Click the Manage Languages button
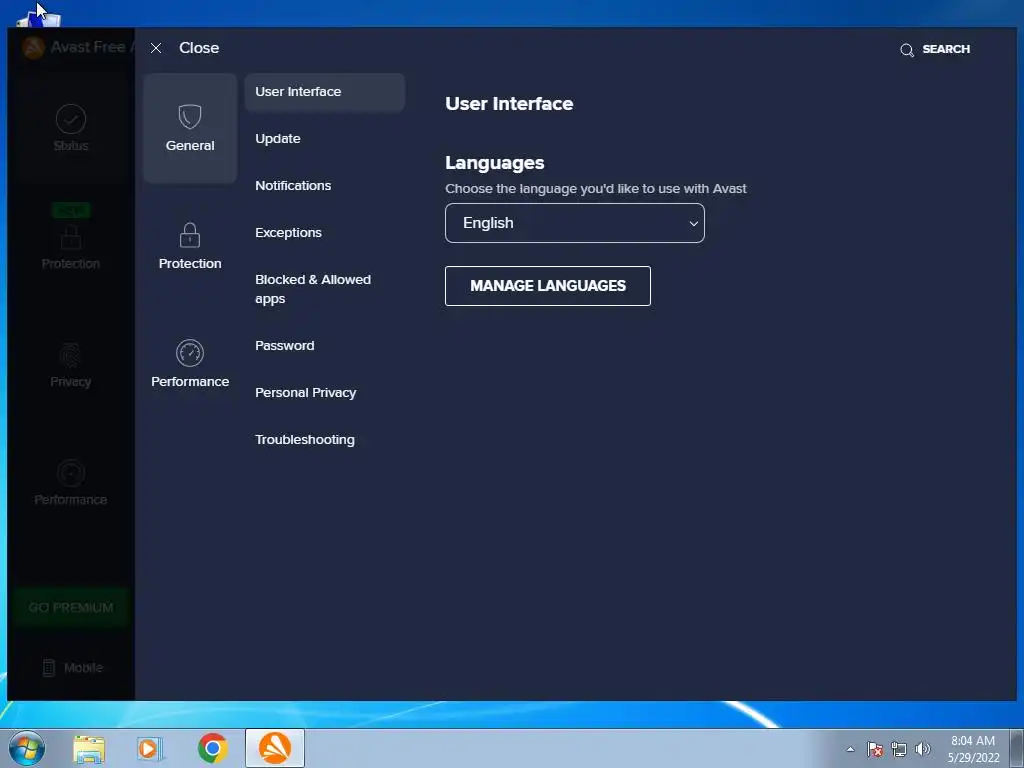The width and height of the screenshot is (1024, 768). coord(548,286)
